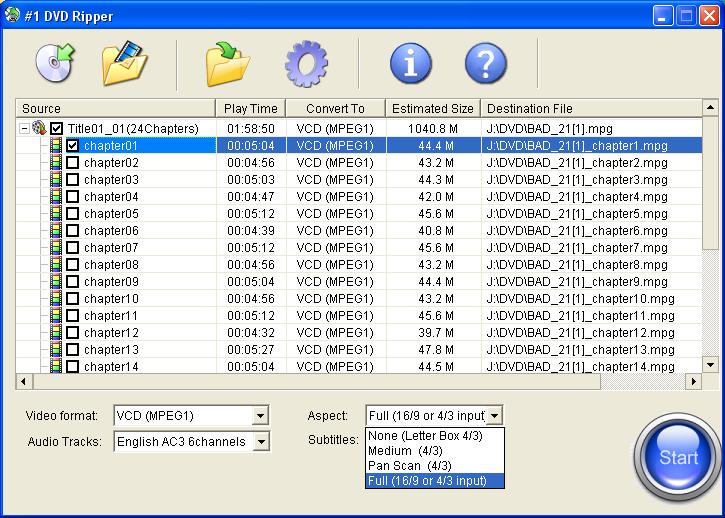Click the film strip icon for chapter10
This screenshot has height=518, width=725.
click(55, 298)
